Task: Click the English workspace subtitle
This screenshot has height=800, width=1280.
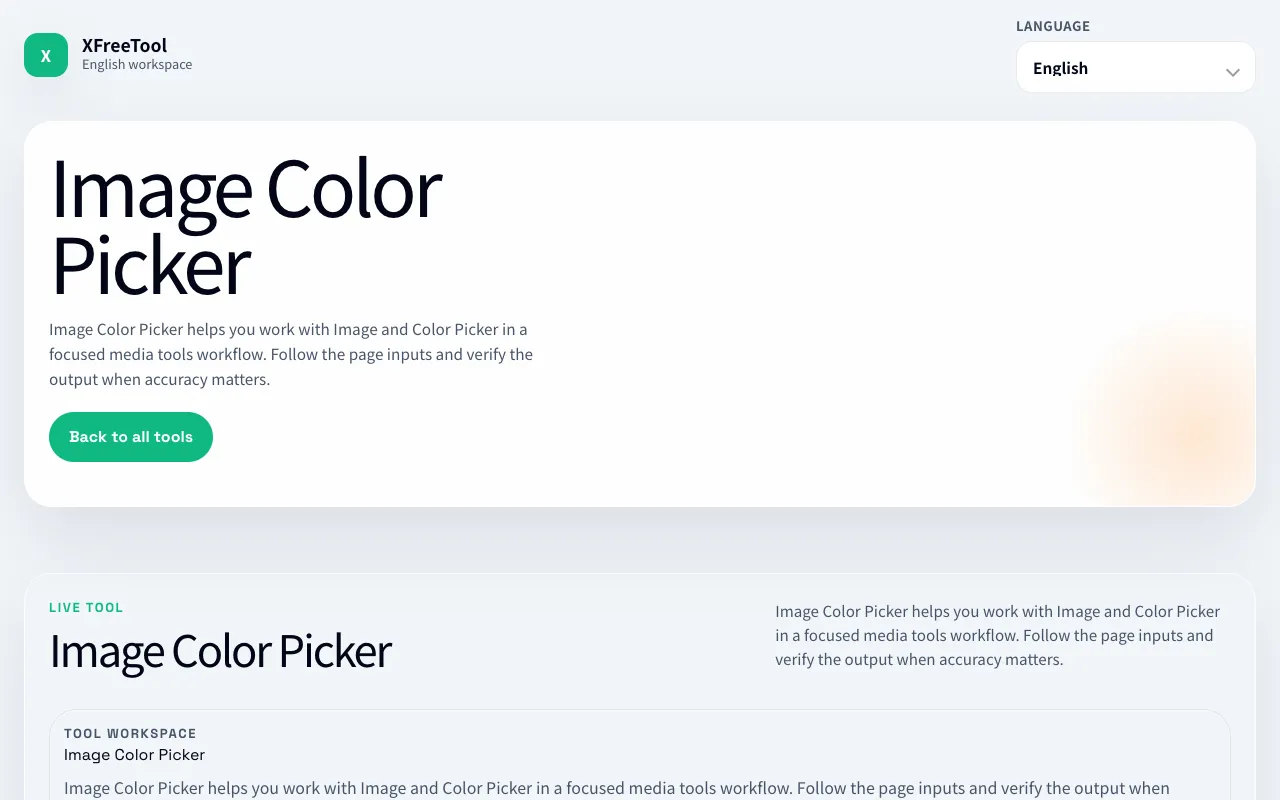Action: pos(137,65)
